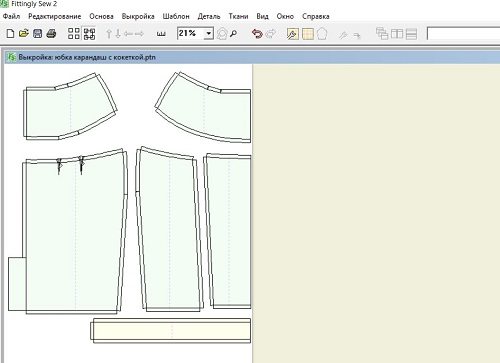Cascade windows with the overlapping windows icon
500x363 pixels.
(x=382, y=34)
